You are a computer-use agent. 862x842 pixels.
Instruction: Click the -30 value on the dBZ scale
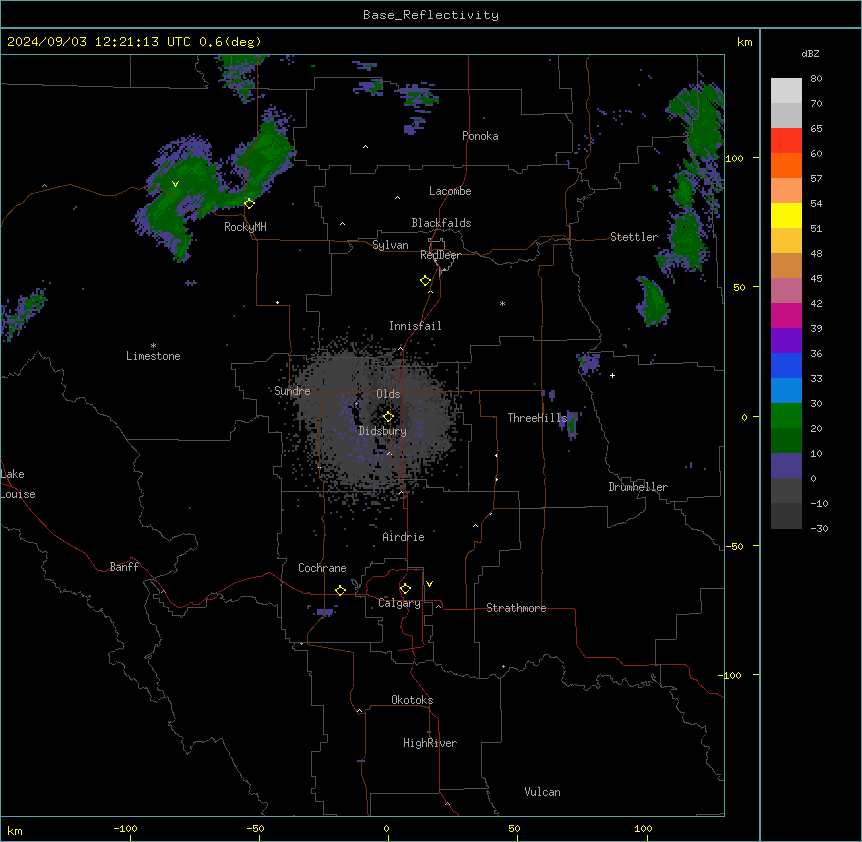(x=819, y=528)
